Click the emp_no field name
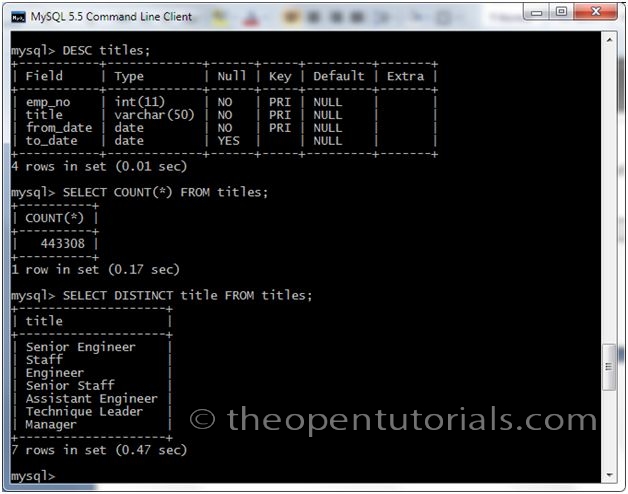The width and height of the screenshot is (628, 494). coord(48,102)
